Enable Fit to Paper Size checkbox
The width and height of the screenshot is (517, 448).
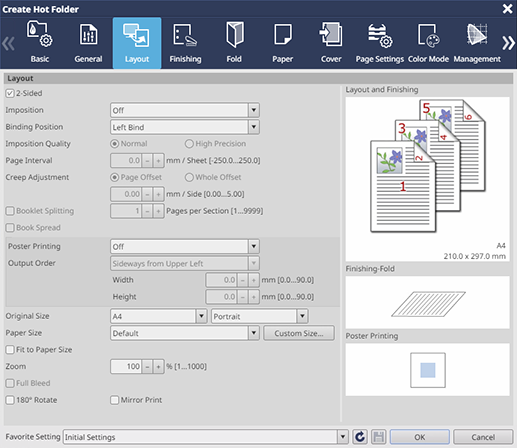point(10,350)
